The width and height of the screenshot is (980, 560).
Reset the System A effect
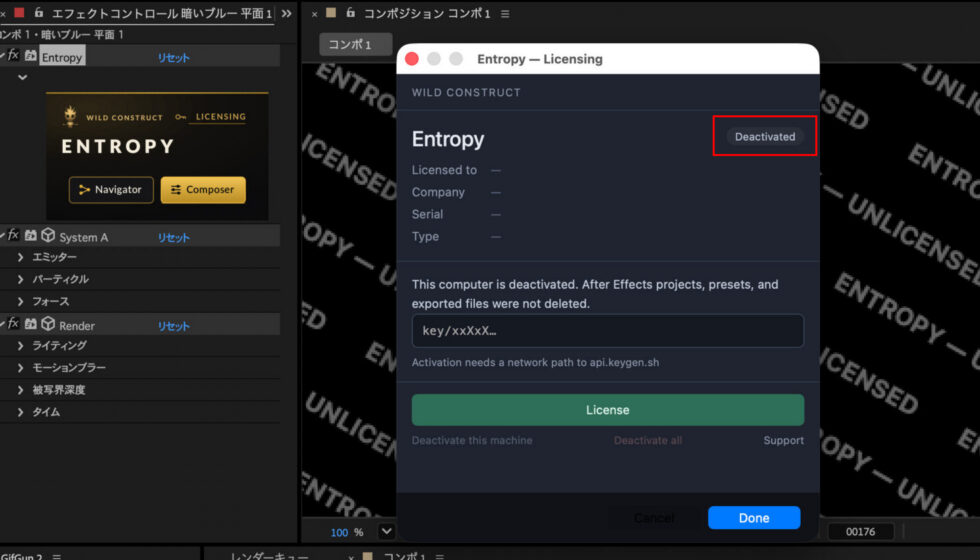coord(173,238)
